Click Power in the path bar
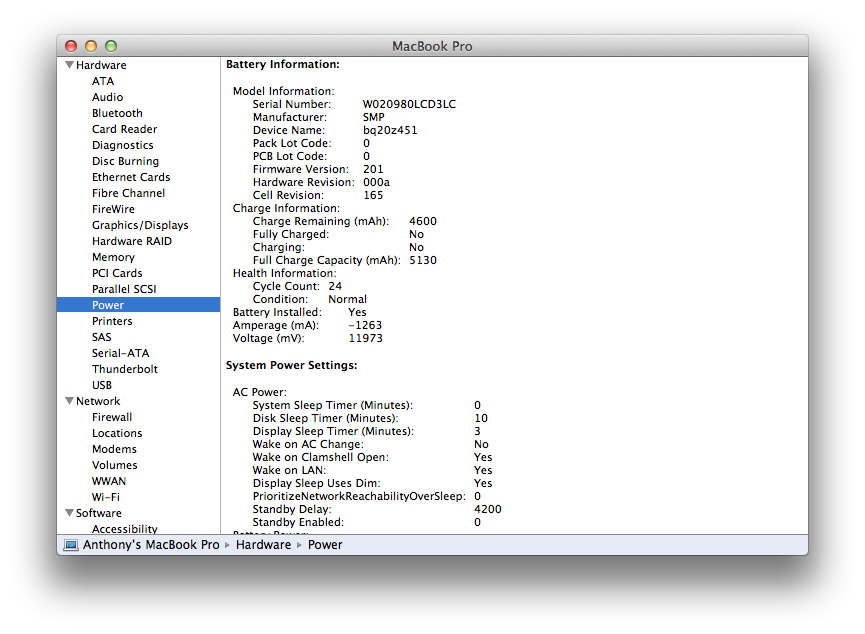This screenshot has height=634, width=865. coord(325,545)
